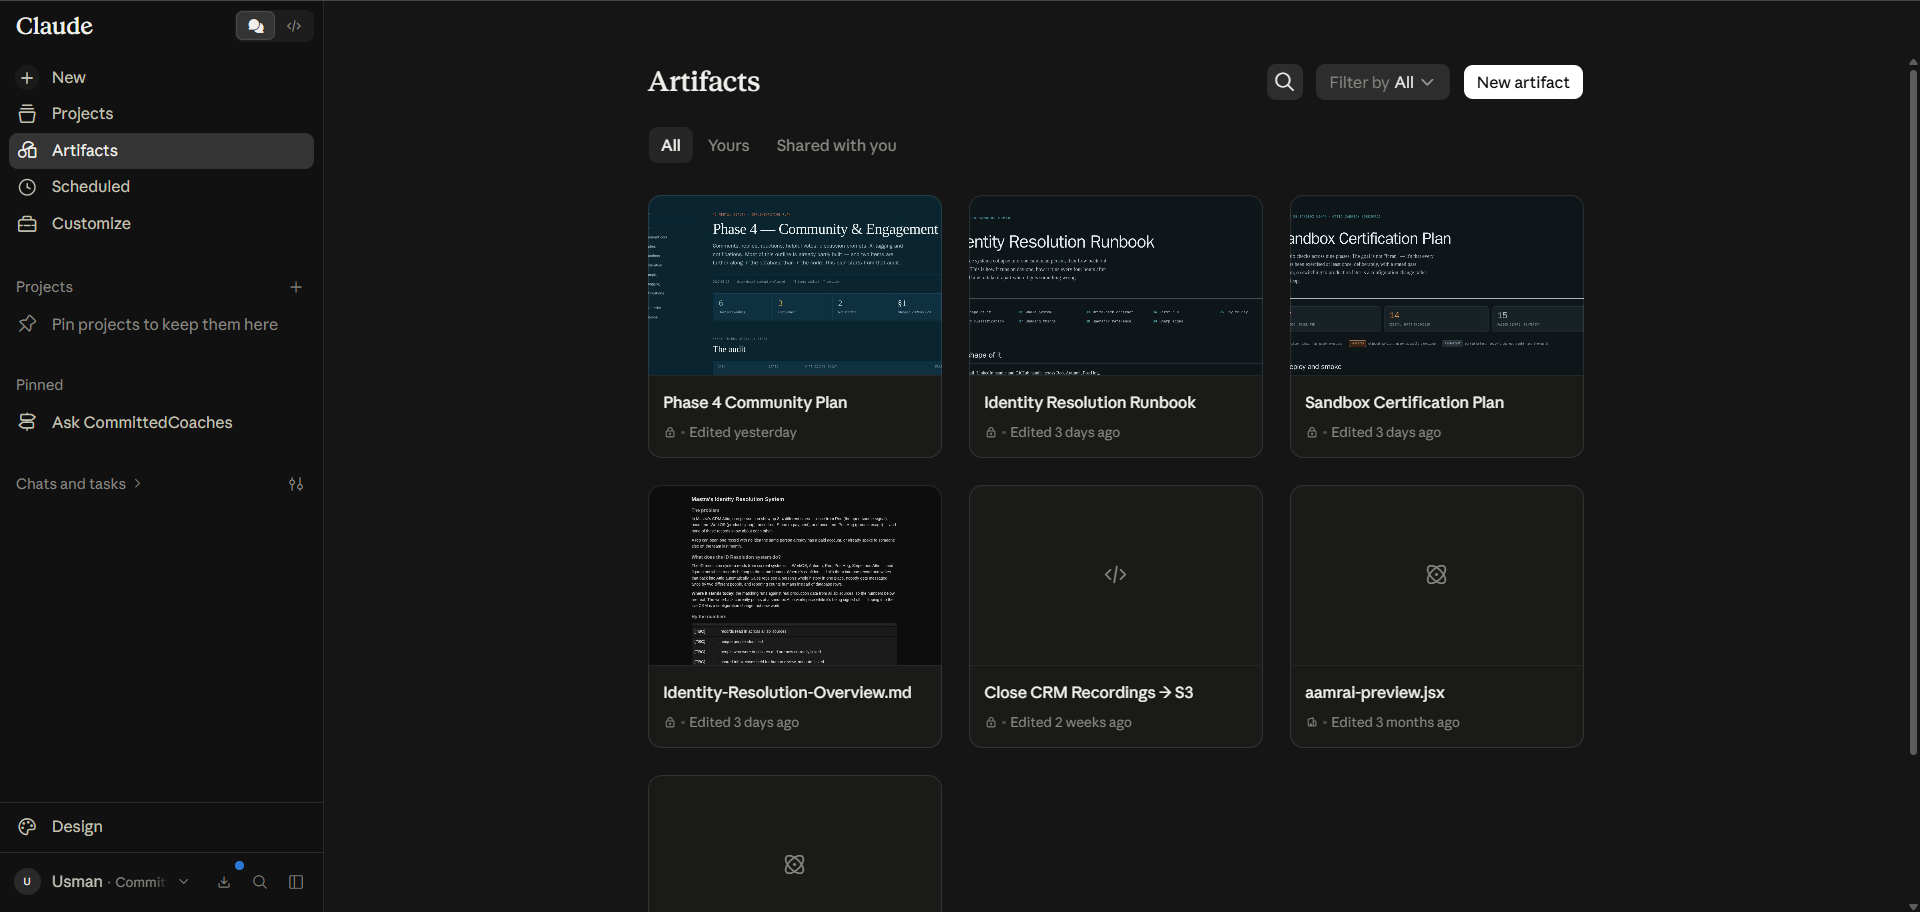Click lock icon under Identity Resolution Runbook

pyautogui.click(x=991, y=433)
